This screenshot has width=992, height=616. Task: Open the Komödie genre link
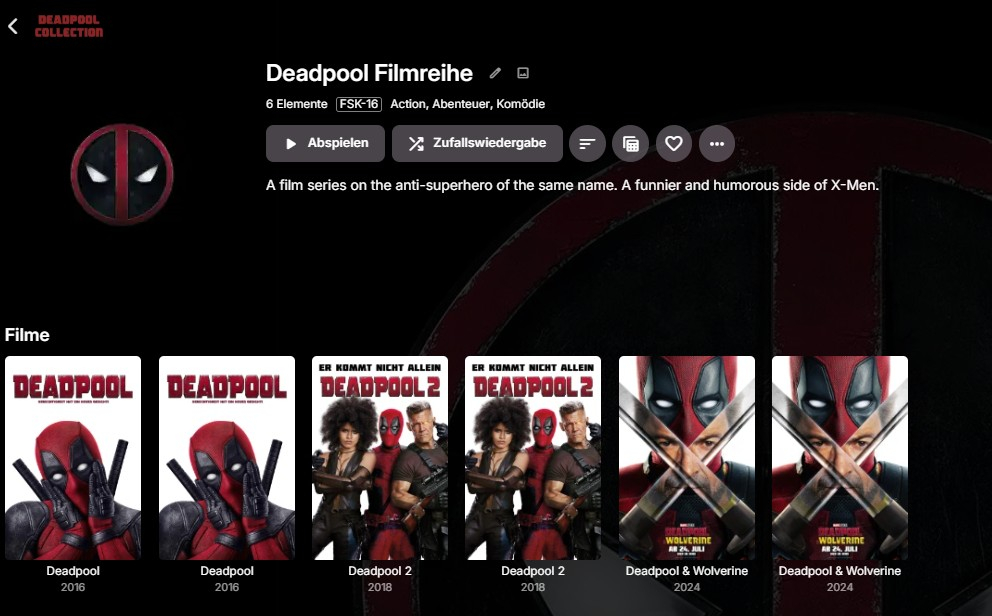point(520,104)
